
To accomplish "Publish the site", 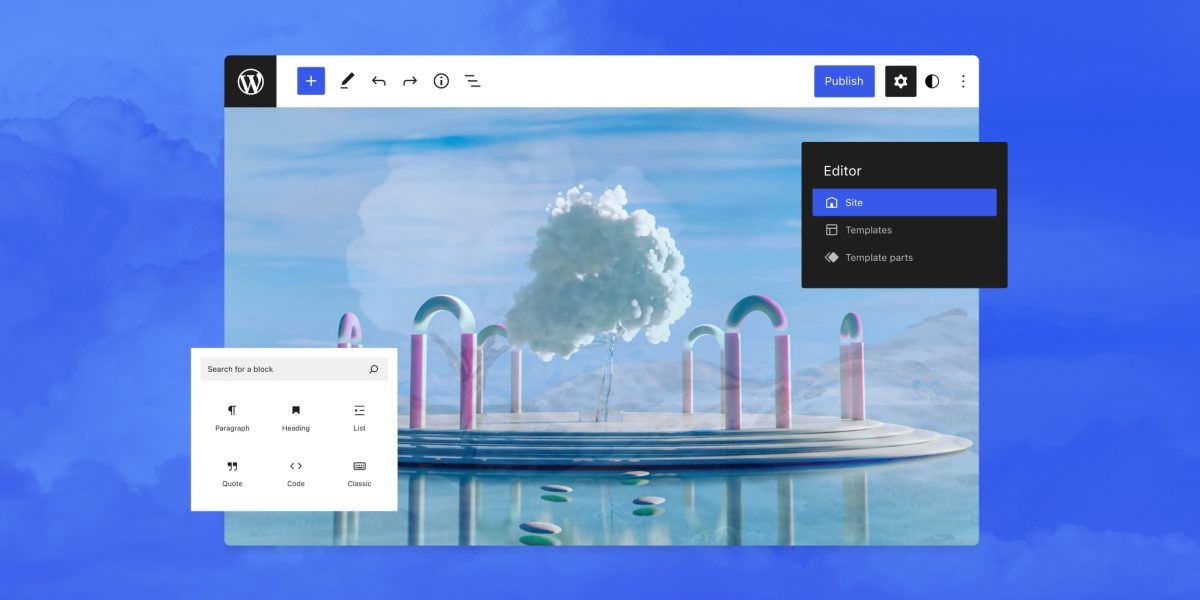I will [844, 81].
